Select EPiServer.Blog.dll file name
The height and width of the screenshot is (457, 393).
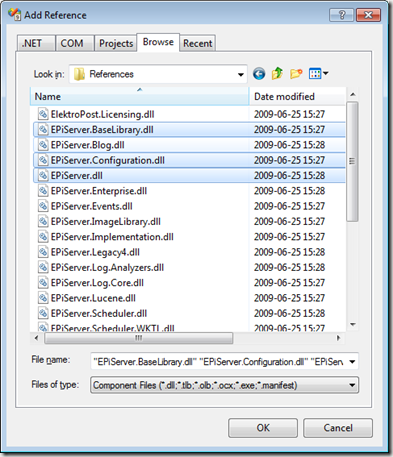(87, 145)
